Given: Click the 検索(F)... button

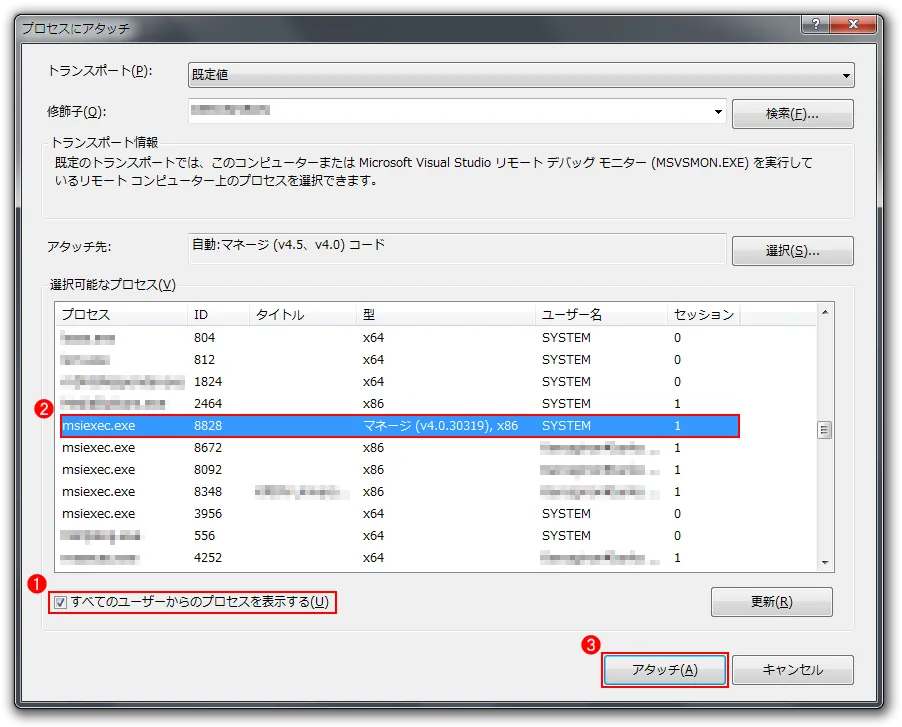Looking at the screenshot, I should tap(792, 114).
